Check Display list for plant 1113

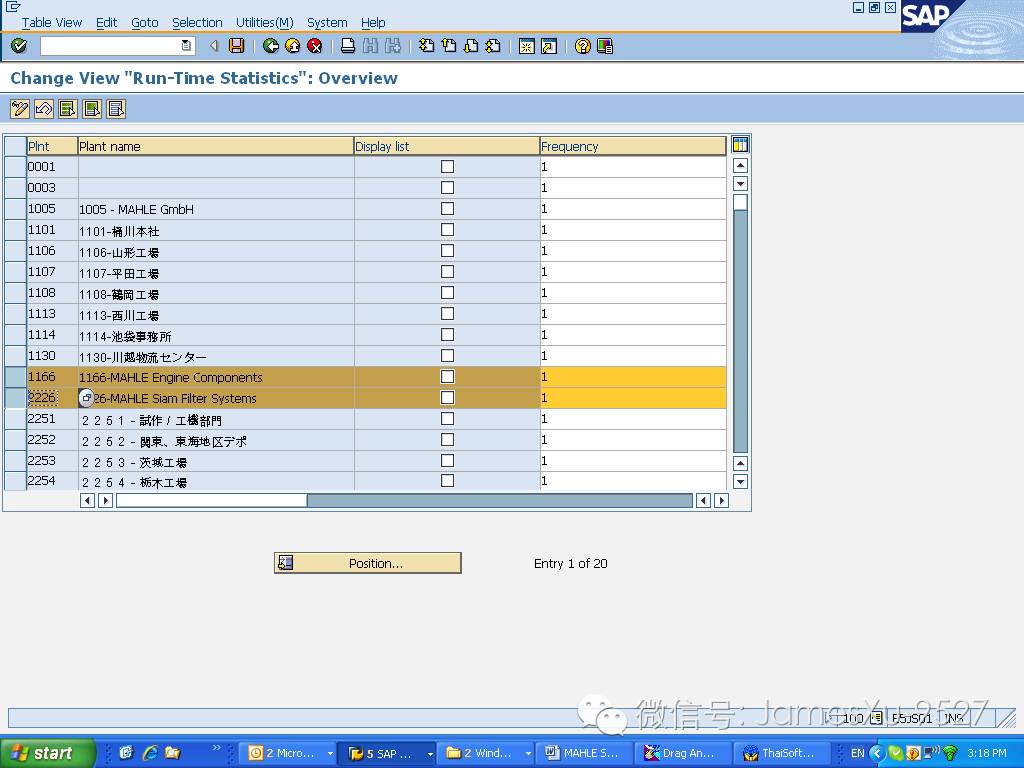[447, 313]
